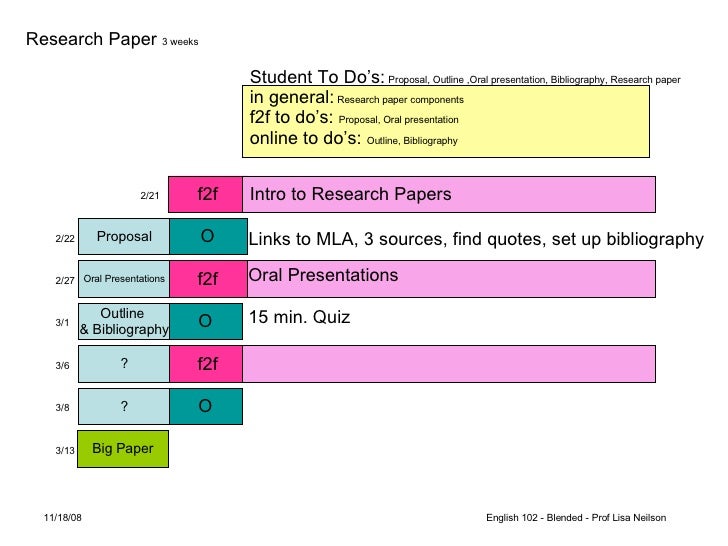The width and height of the screenshot is (728, 546).
Task: Select the teal O box in the 3/1 row
Action: [x=206, y=321]
